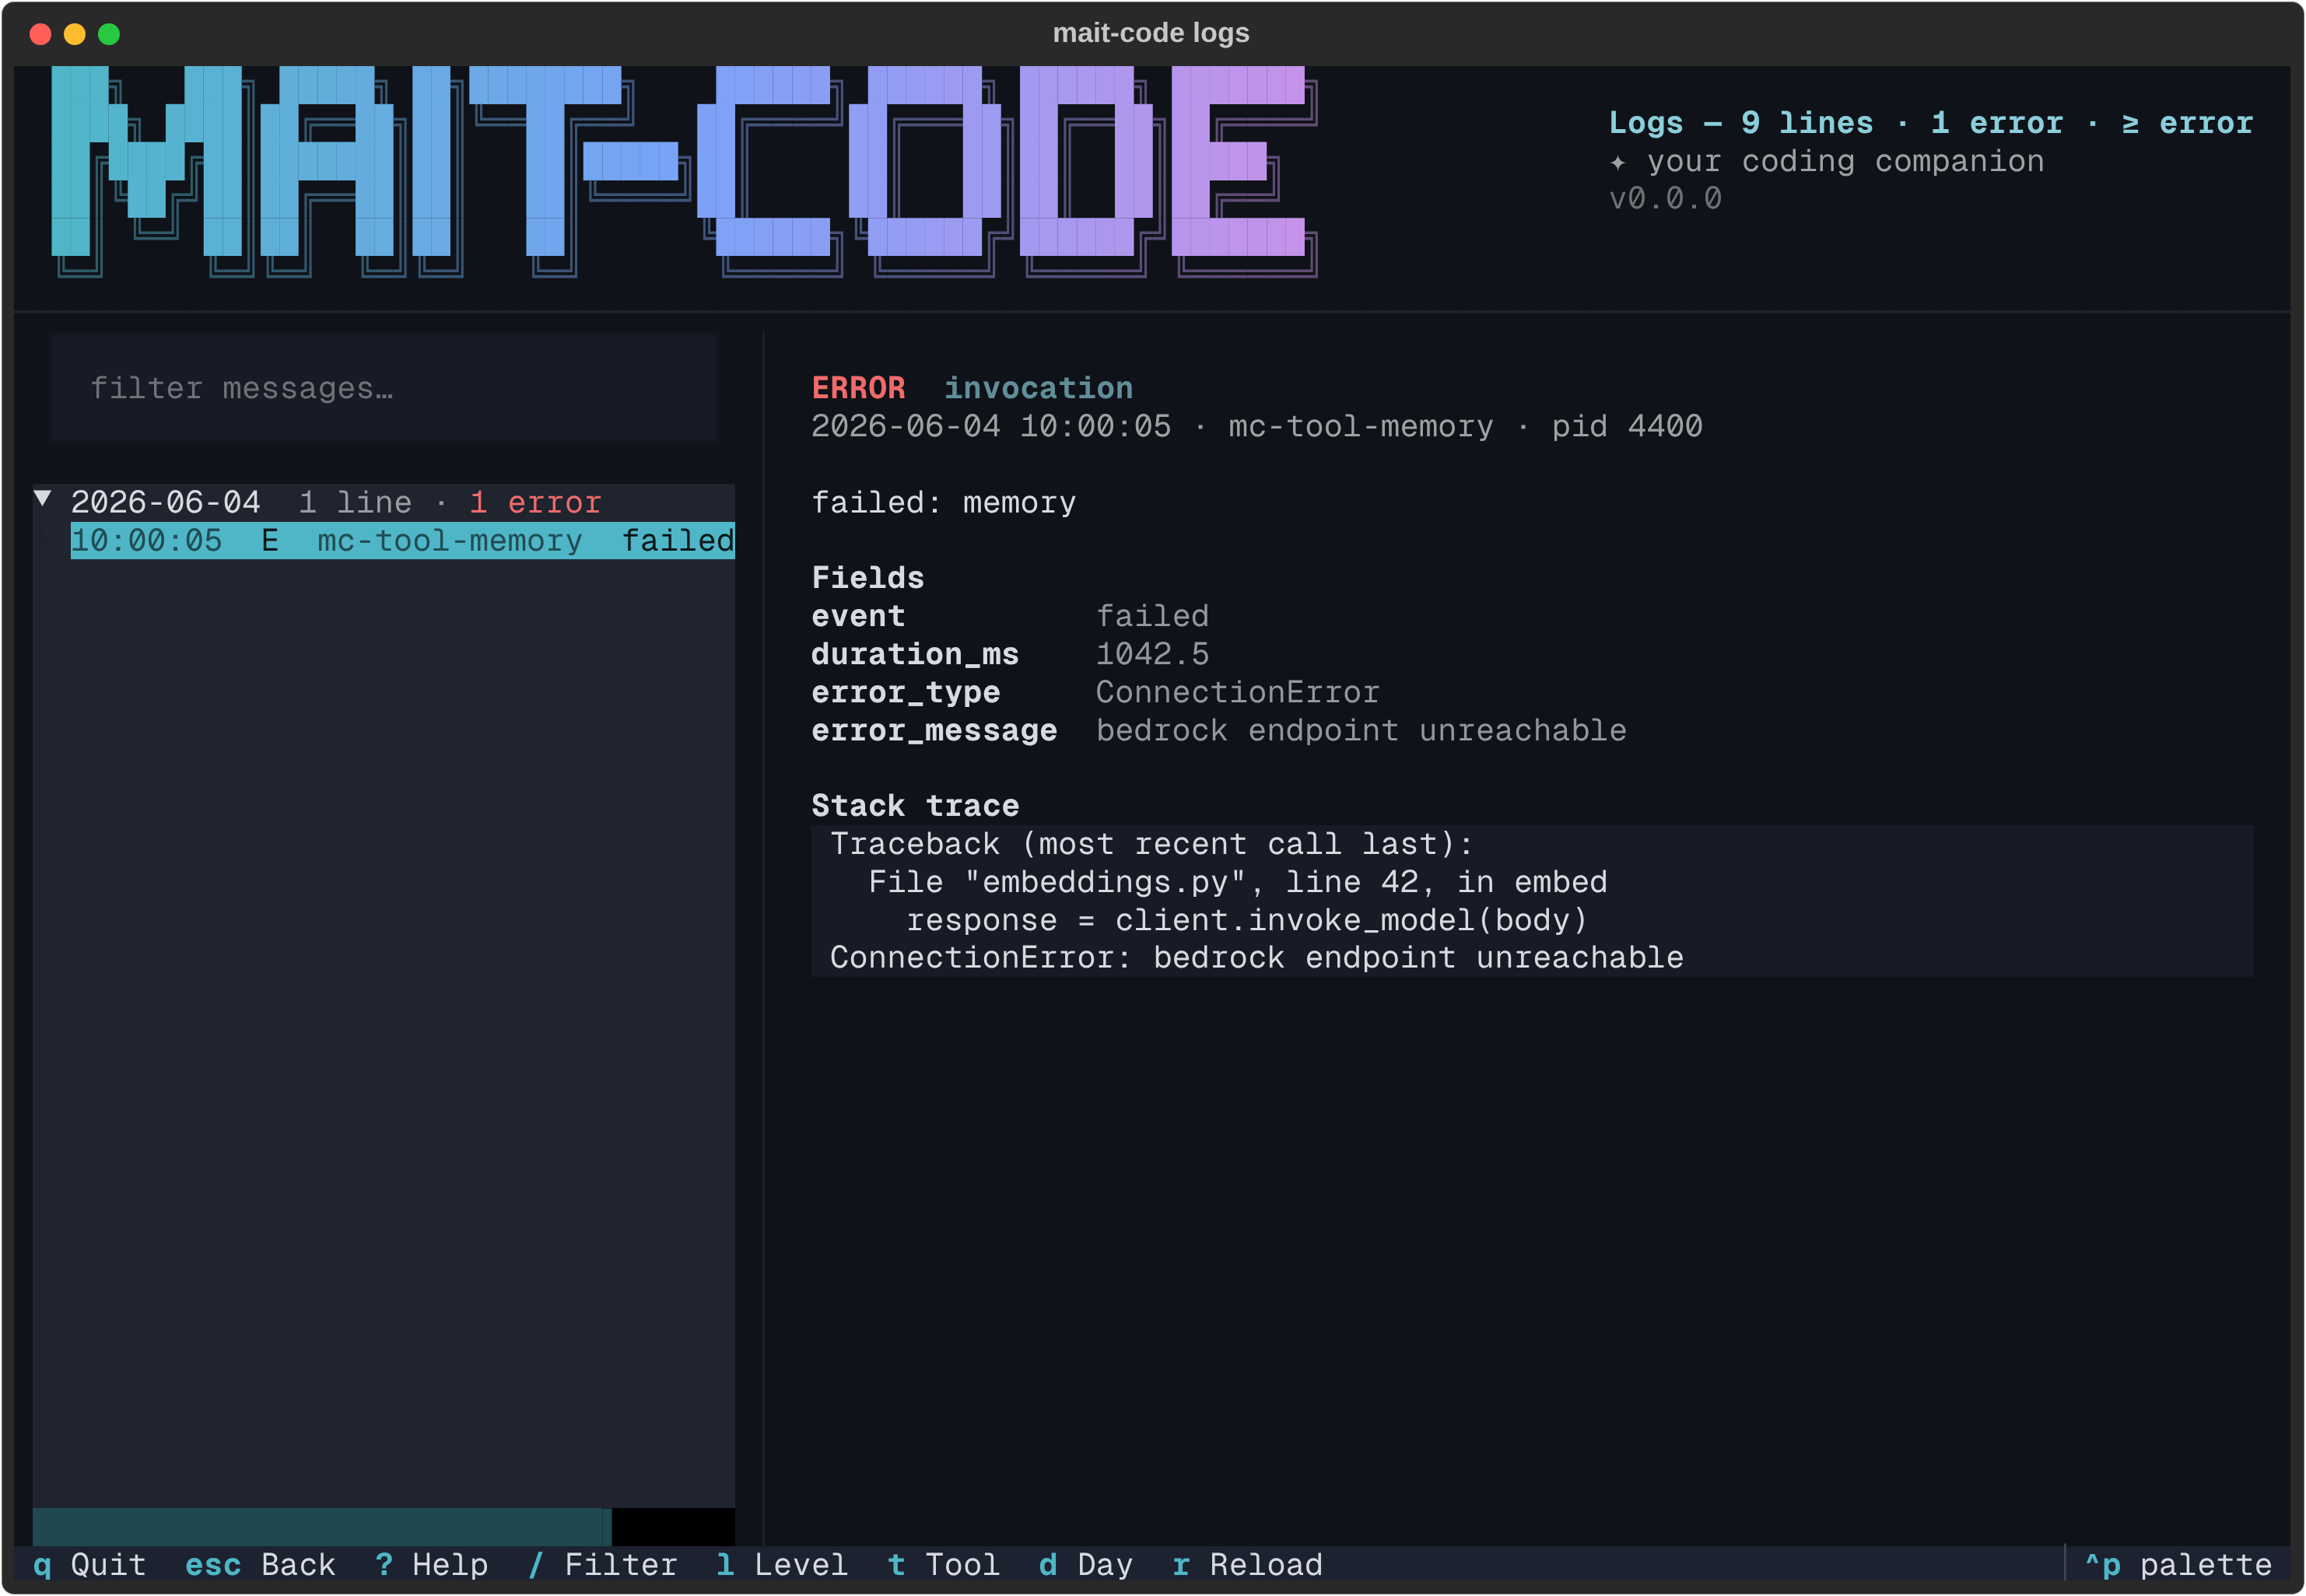Click the "failed: memory" message line
2306x1596 pixels.
(x=943, y=503)
